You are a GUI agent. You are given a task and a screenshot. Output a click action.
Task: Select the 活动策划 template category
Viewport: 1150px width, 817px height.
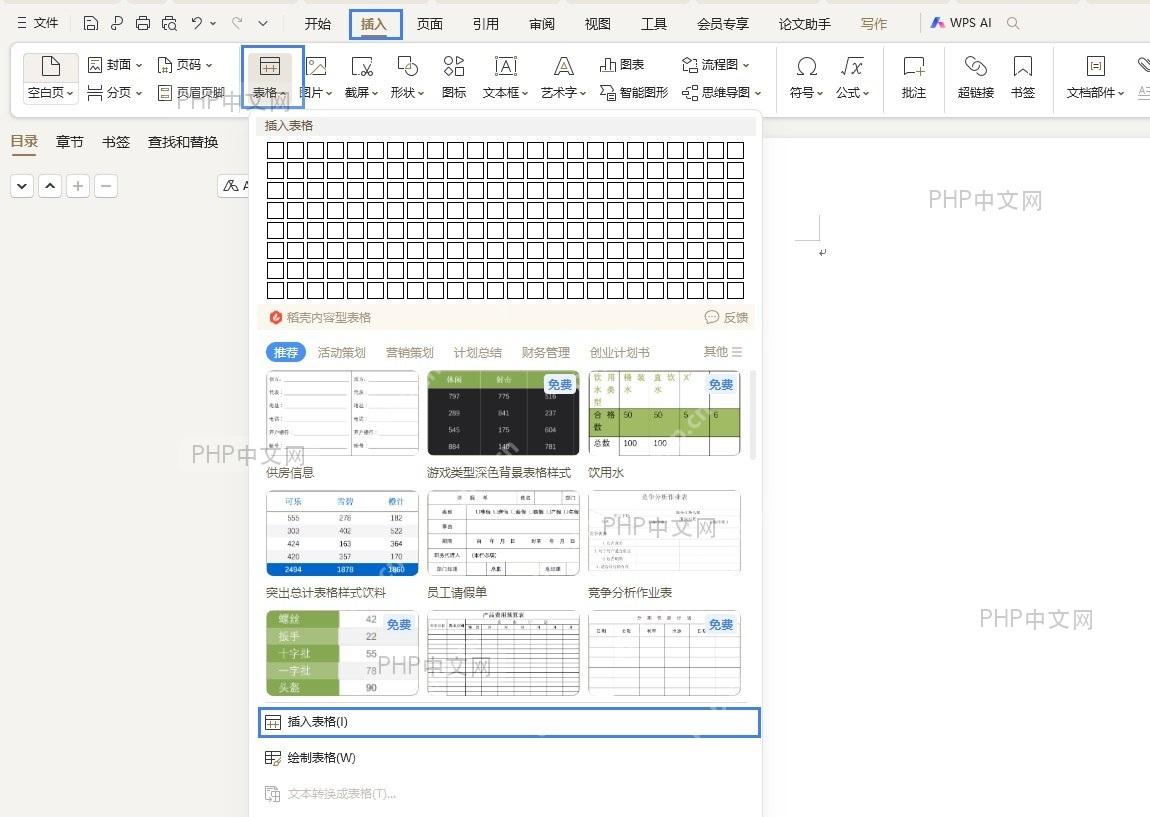click(341, 352)
